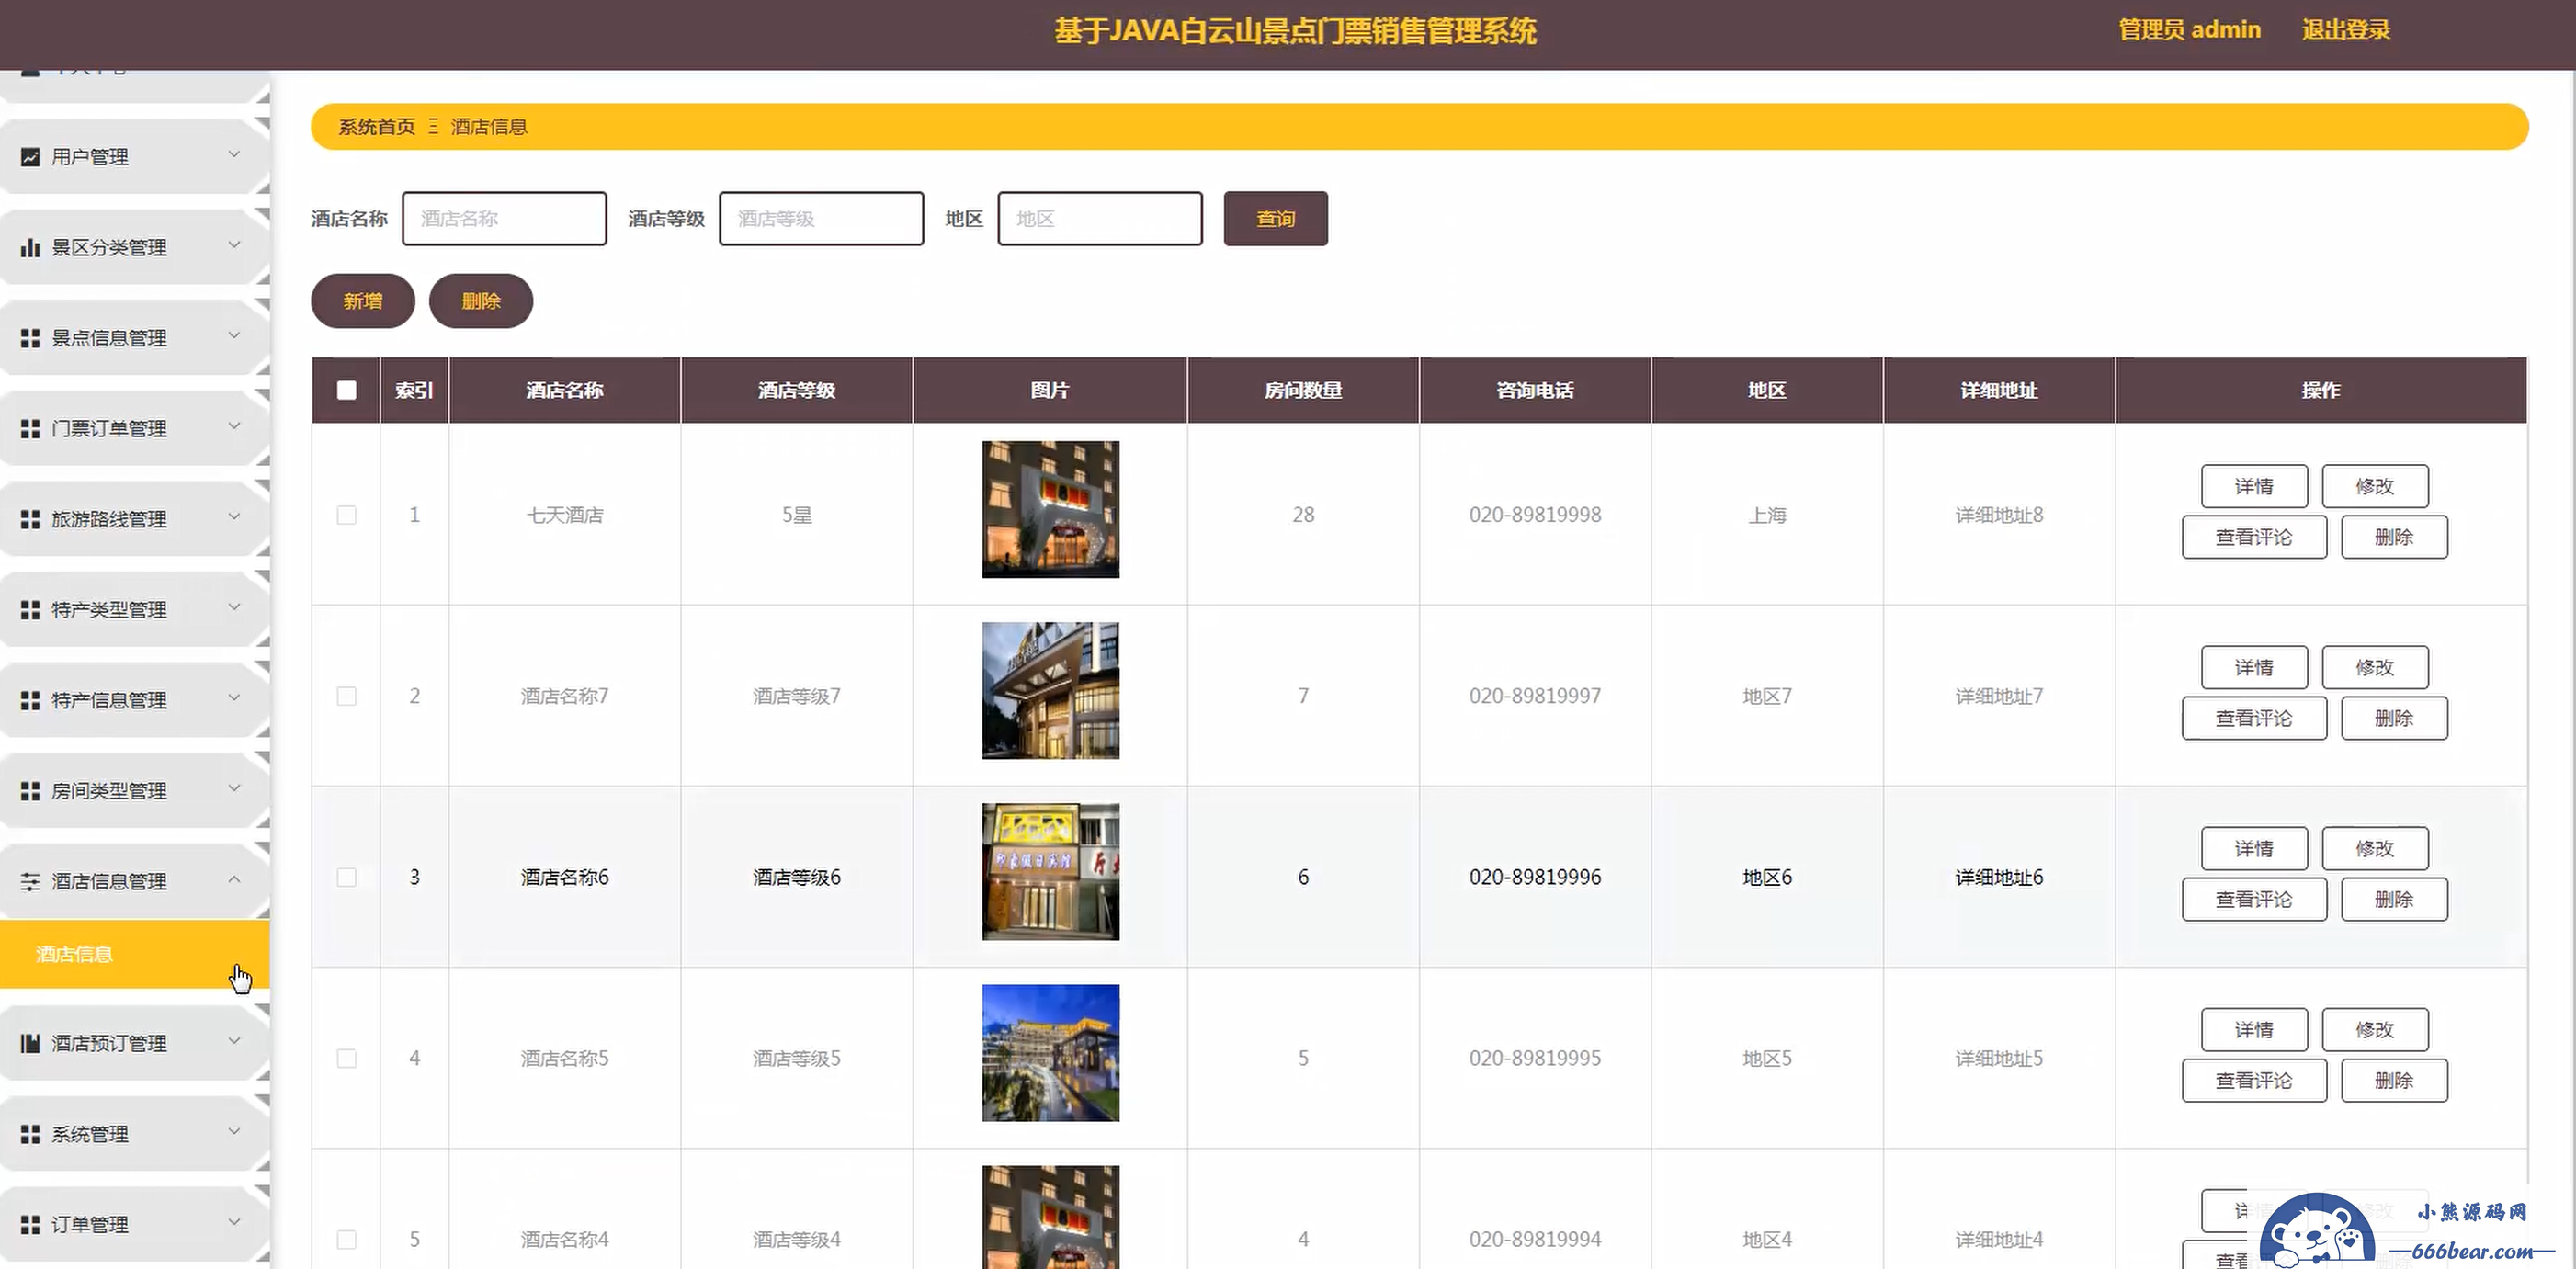The height and width of the screenshot is (1269, 2576).
Task: Open the 酒店名称6 picture thumbnail
Action: click(x=1050, y=871)
